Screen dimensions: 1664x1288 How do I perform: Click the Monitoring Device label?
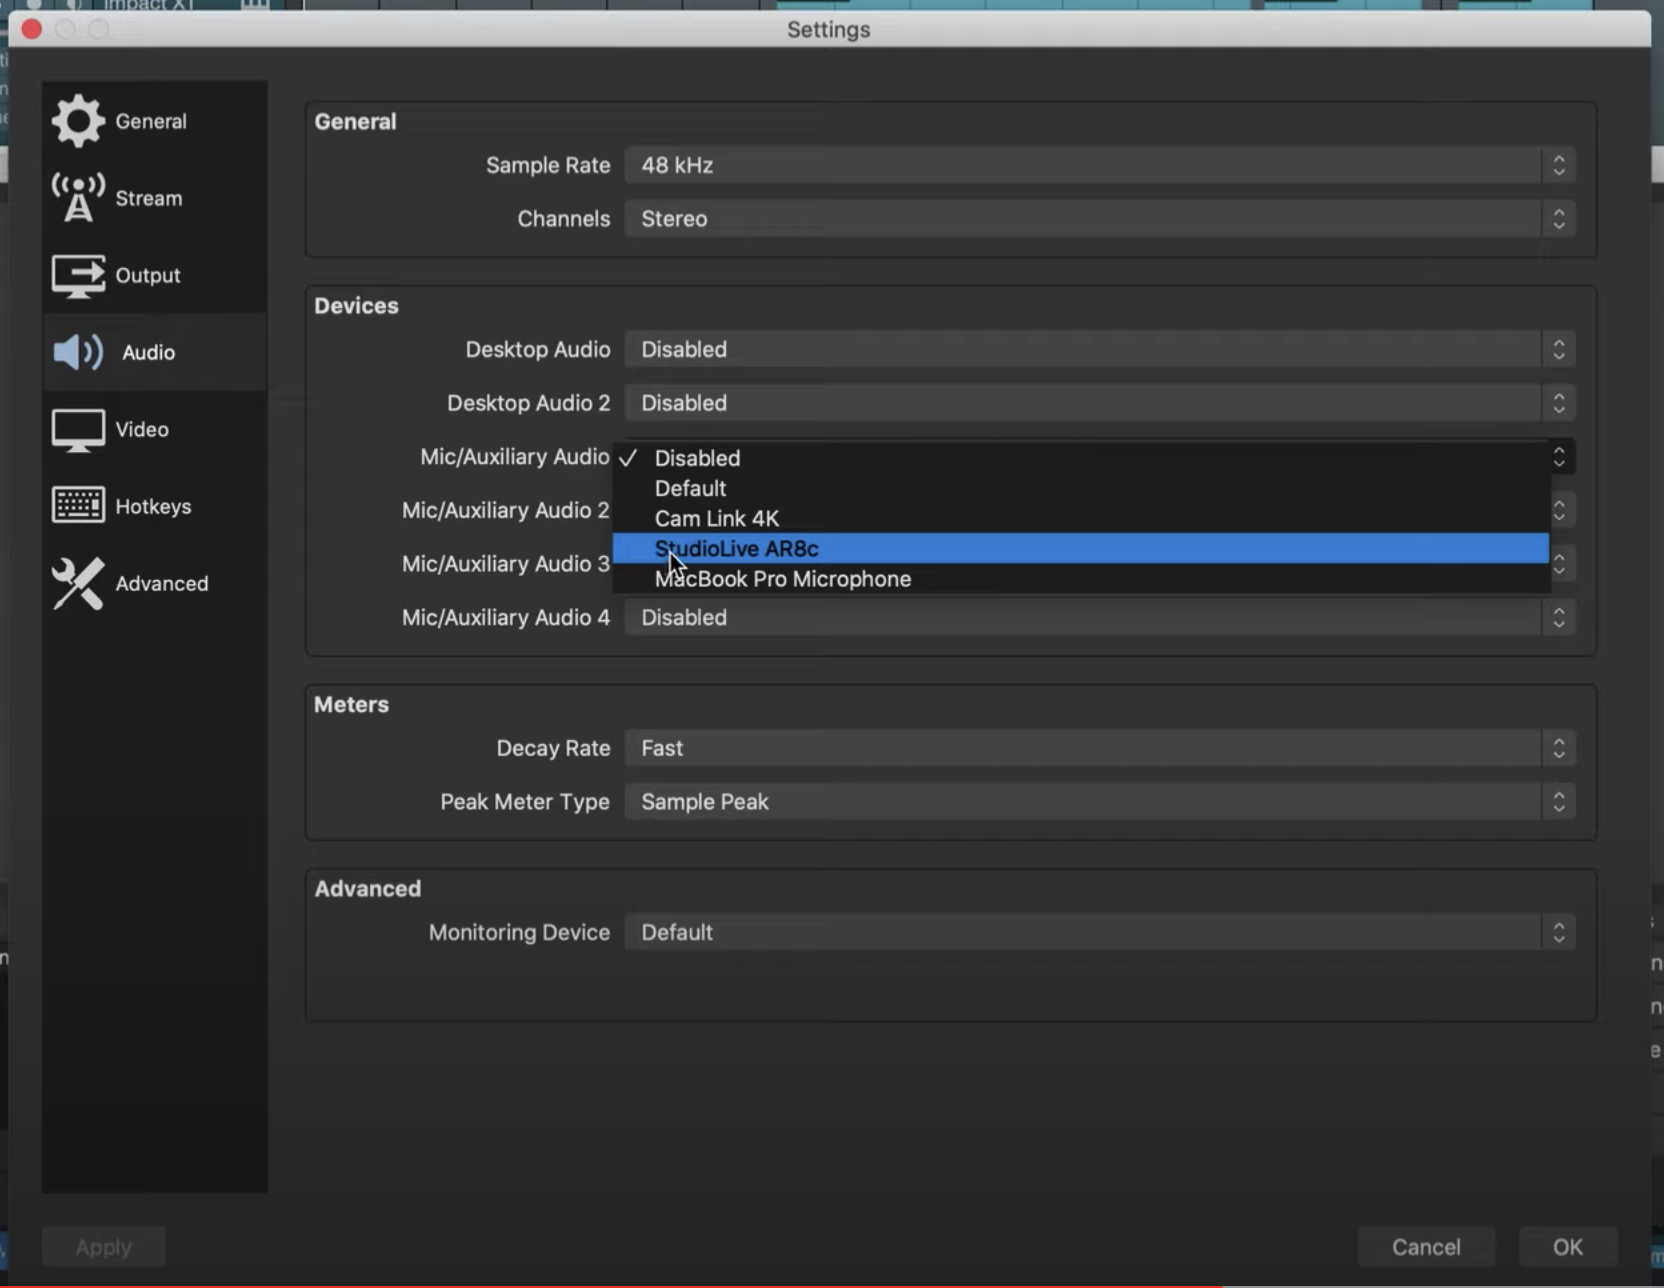[519, 932]
